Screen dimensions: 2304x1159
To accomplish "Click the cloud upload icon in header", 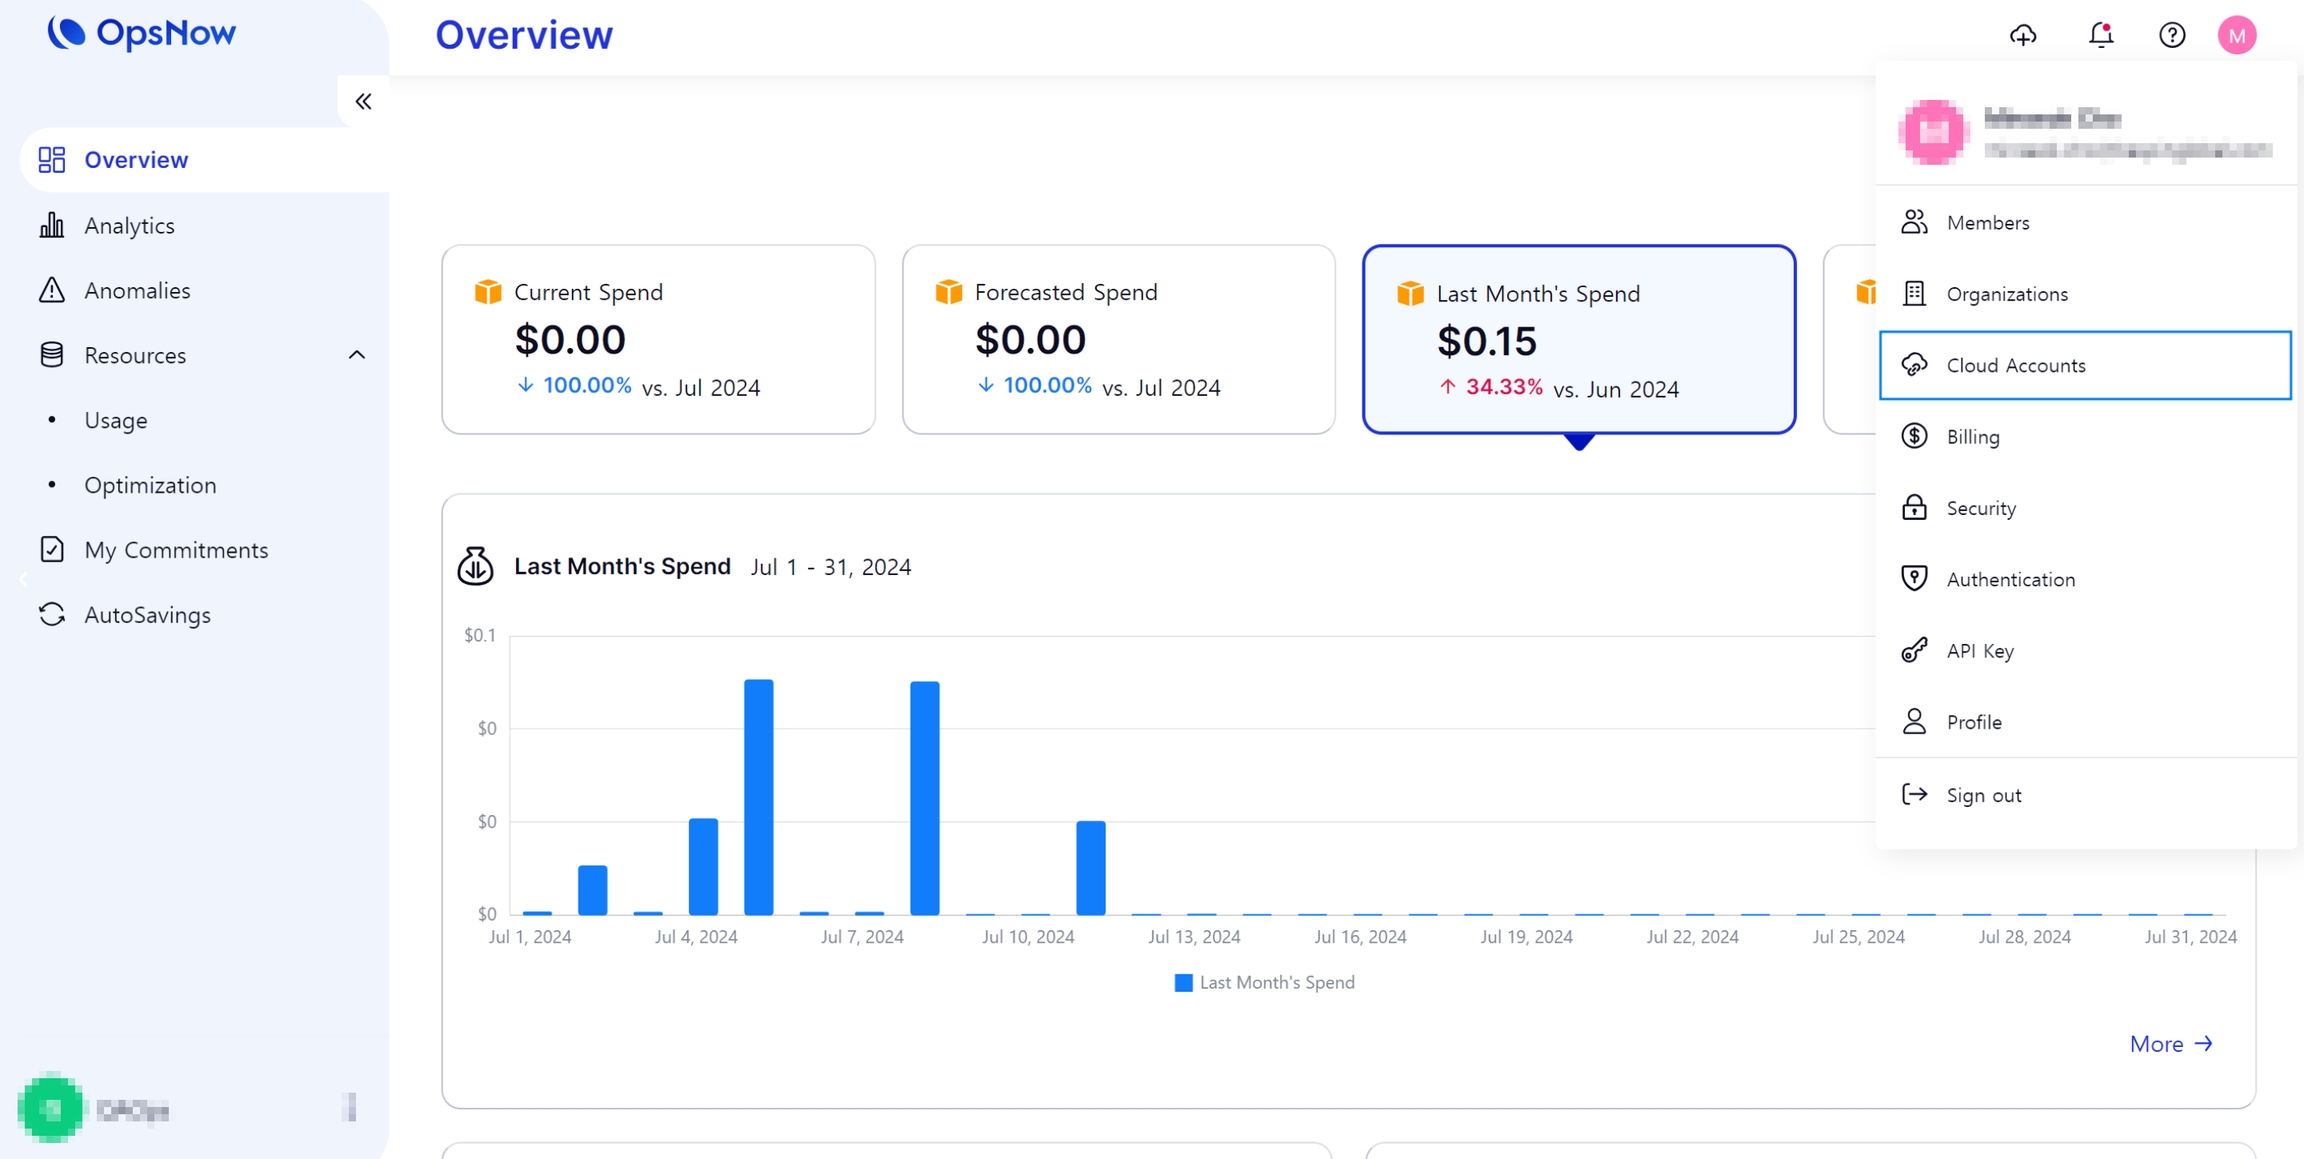I will 2023,35.
